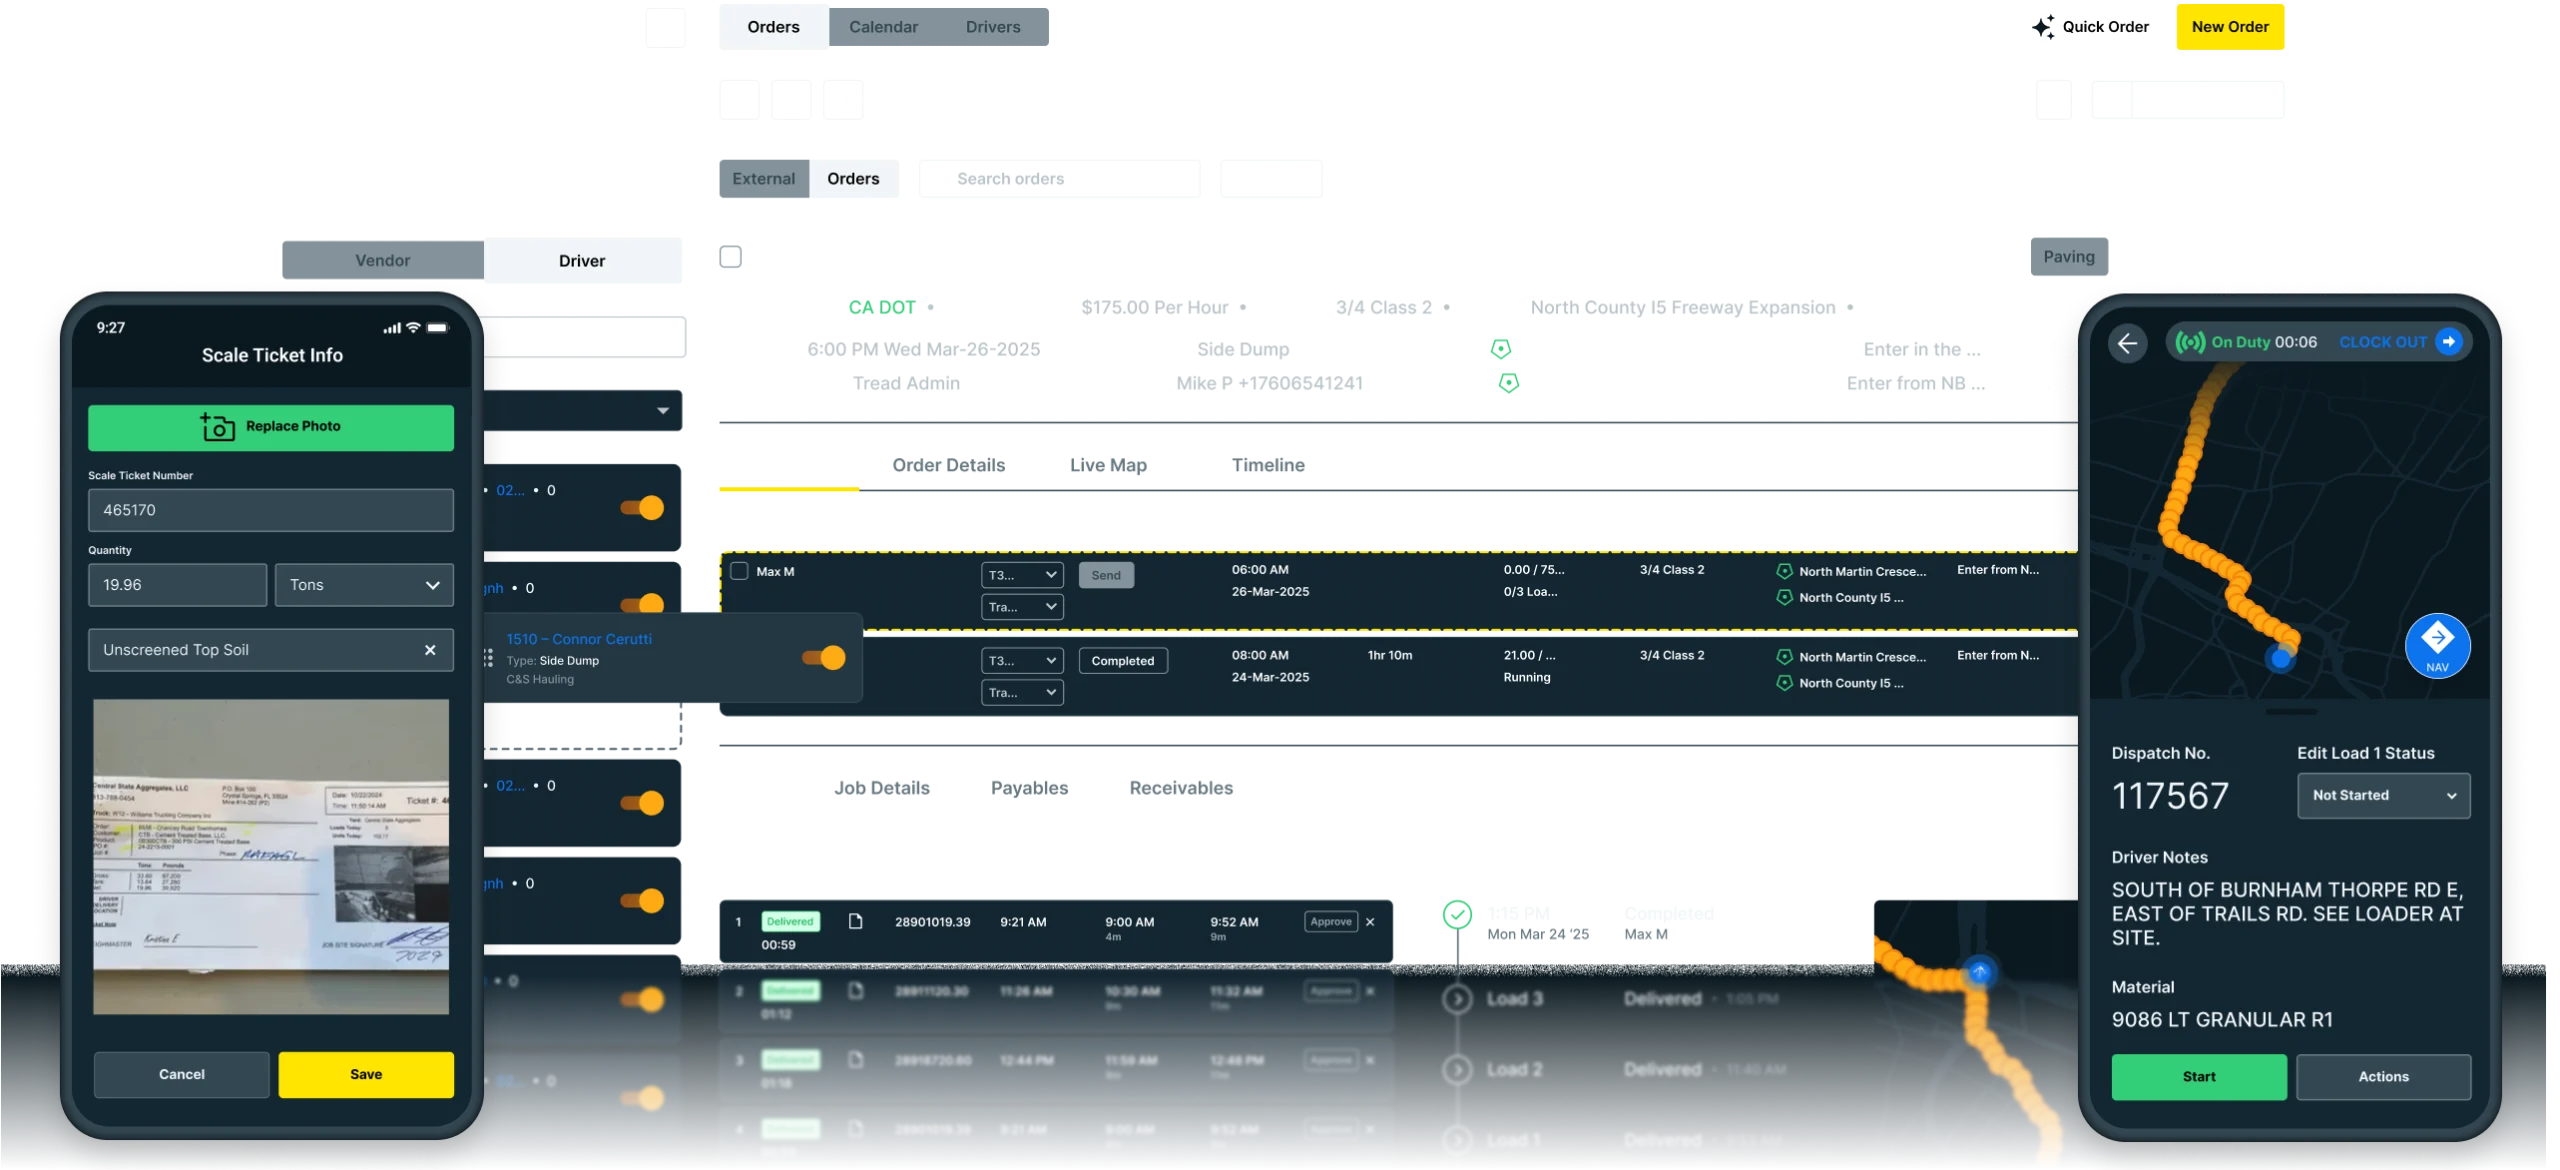The width and height of the screenshot is (2560, 1170).
Task: Click the 1510 – Connor Cerutti driver name
Action: [579, 639]
